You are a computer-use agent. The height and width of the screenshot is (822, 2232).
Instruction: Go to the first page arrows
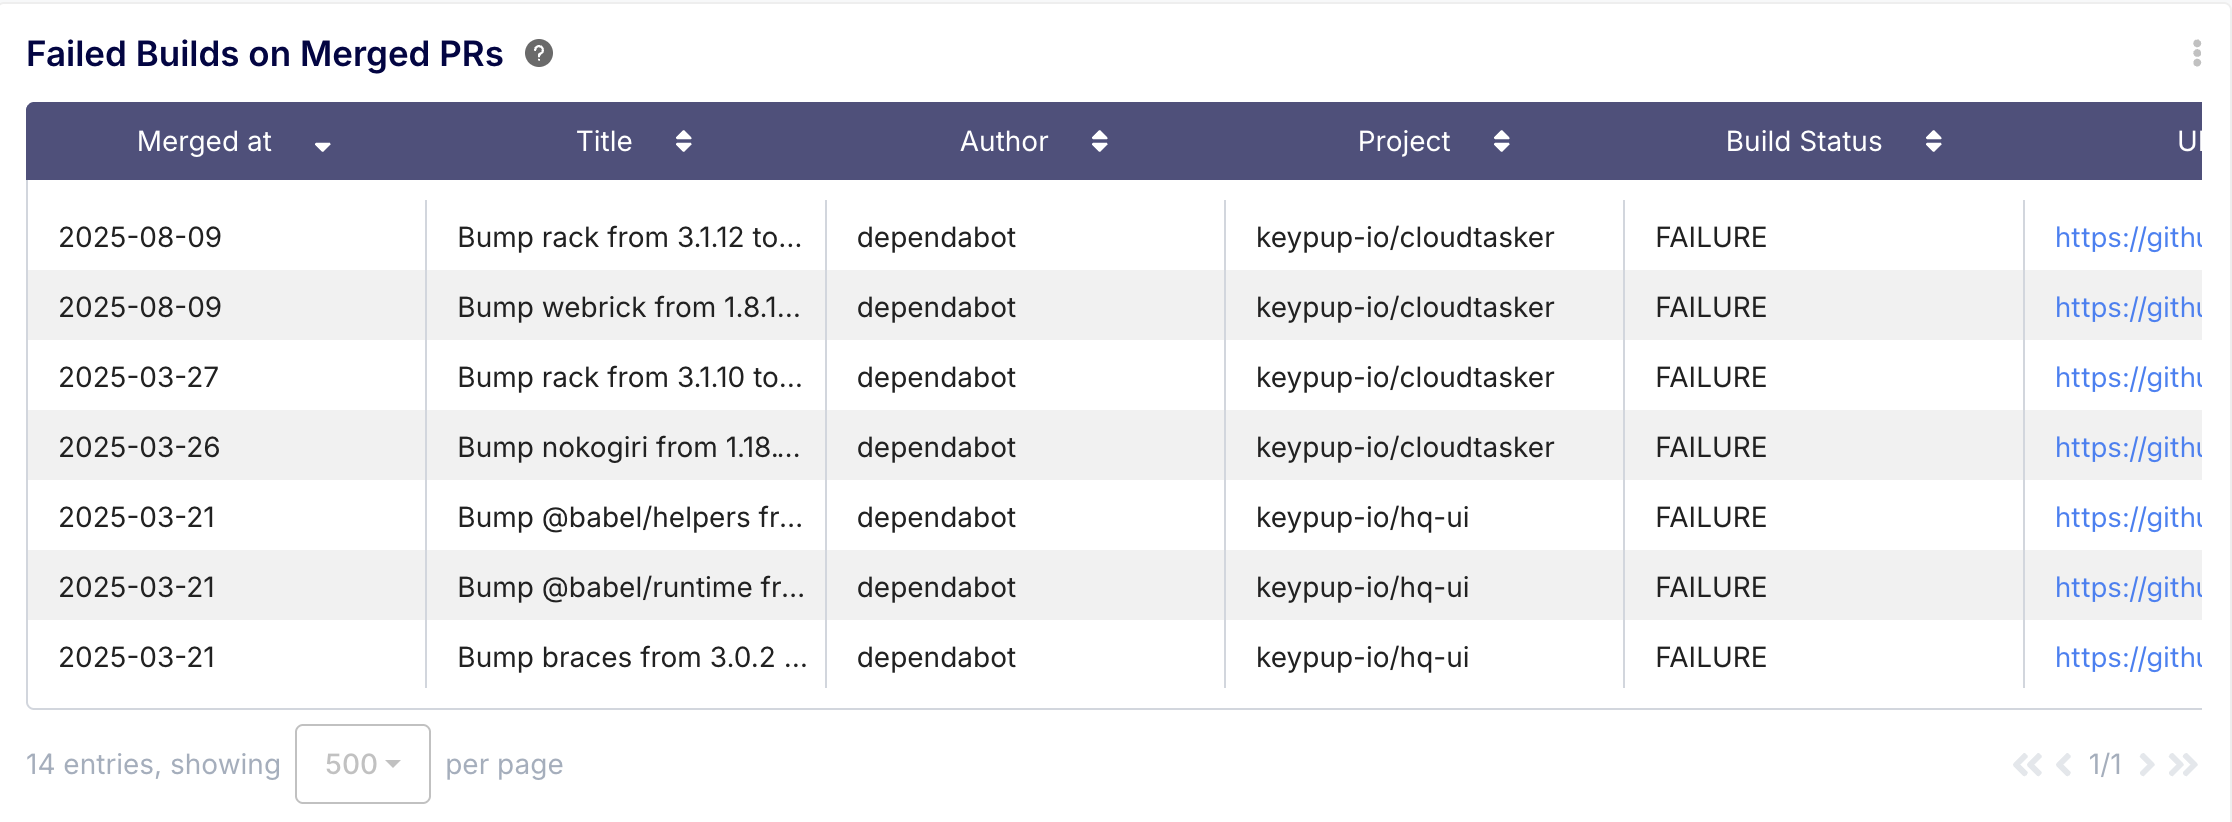coord(2027,765)
